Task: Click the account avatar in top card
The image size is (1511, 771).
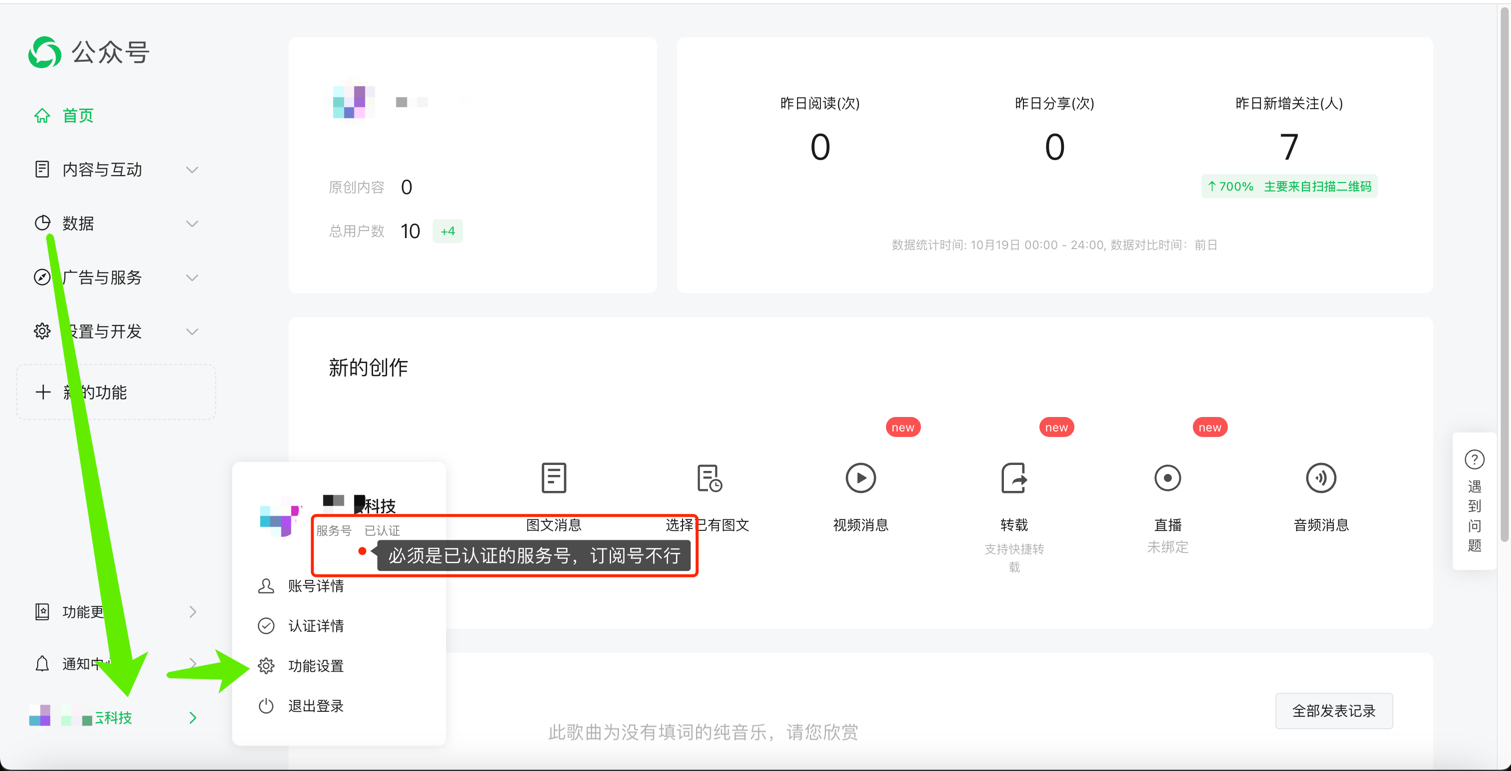Action: pos(351,102)
